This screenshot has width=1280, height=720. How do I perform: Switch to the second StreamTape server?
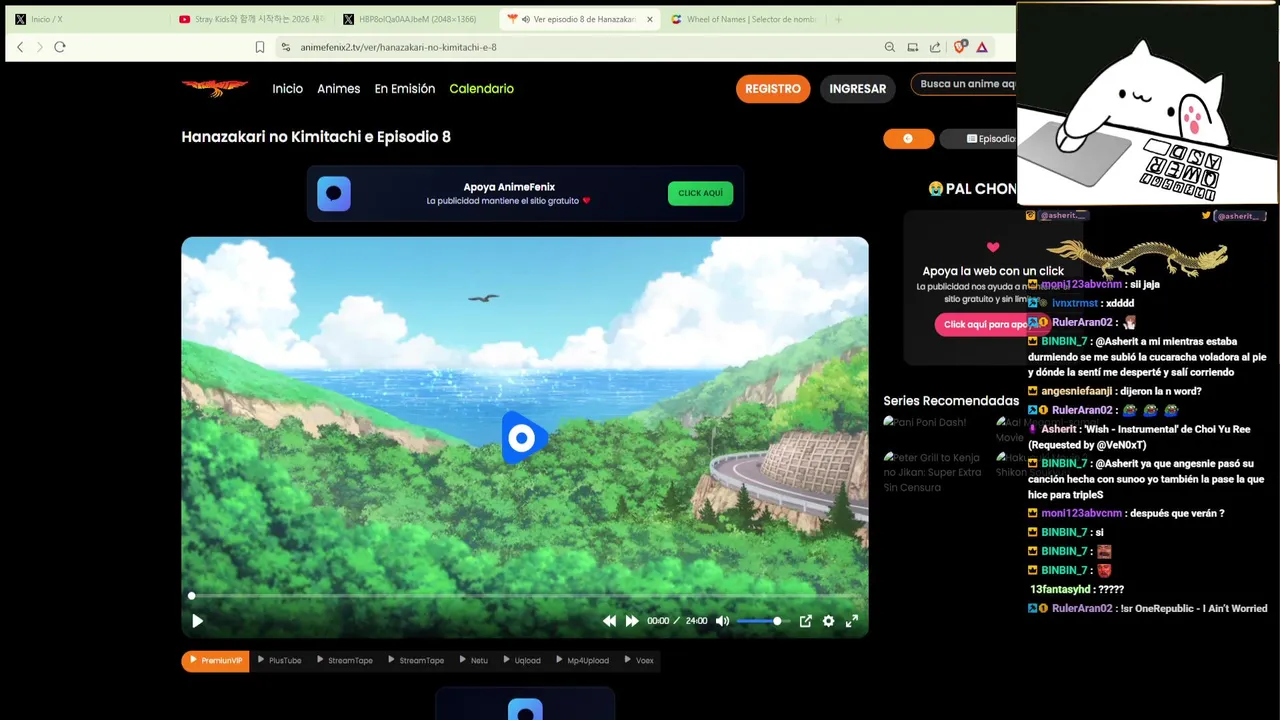tap(415, 661)
